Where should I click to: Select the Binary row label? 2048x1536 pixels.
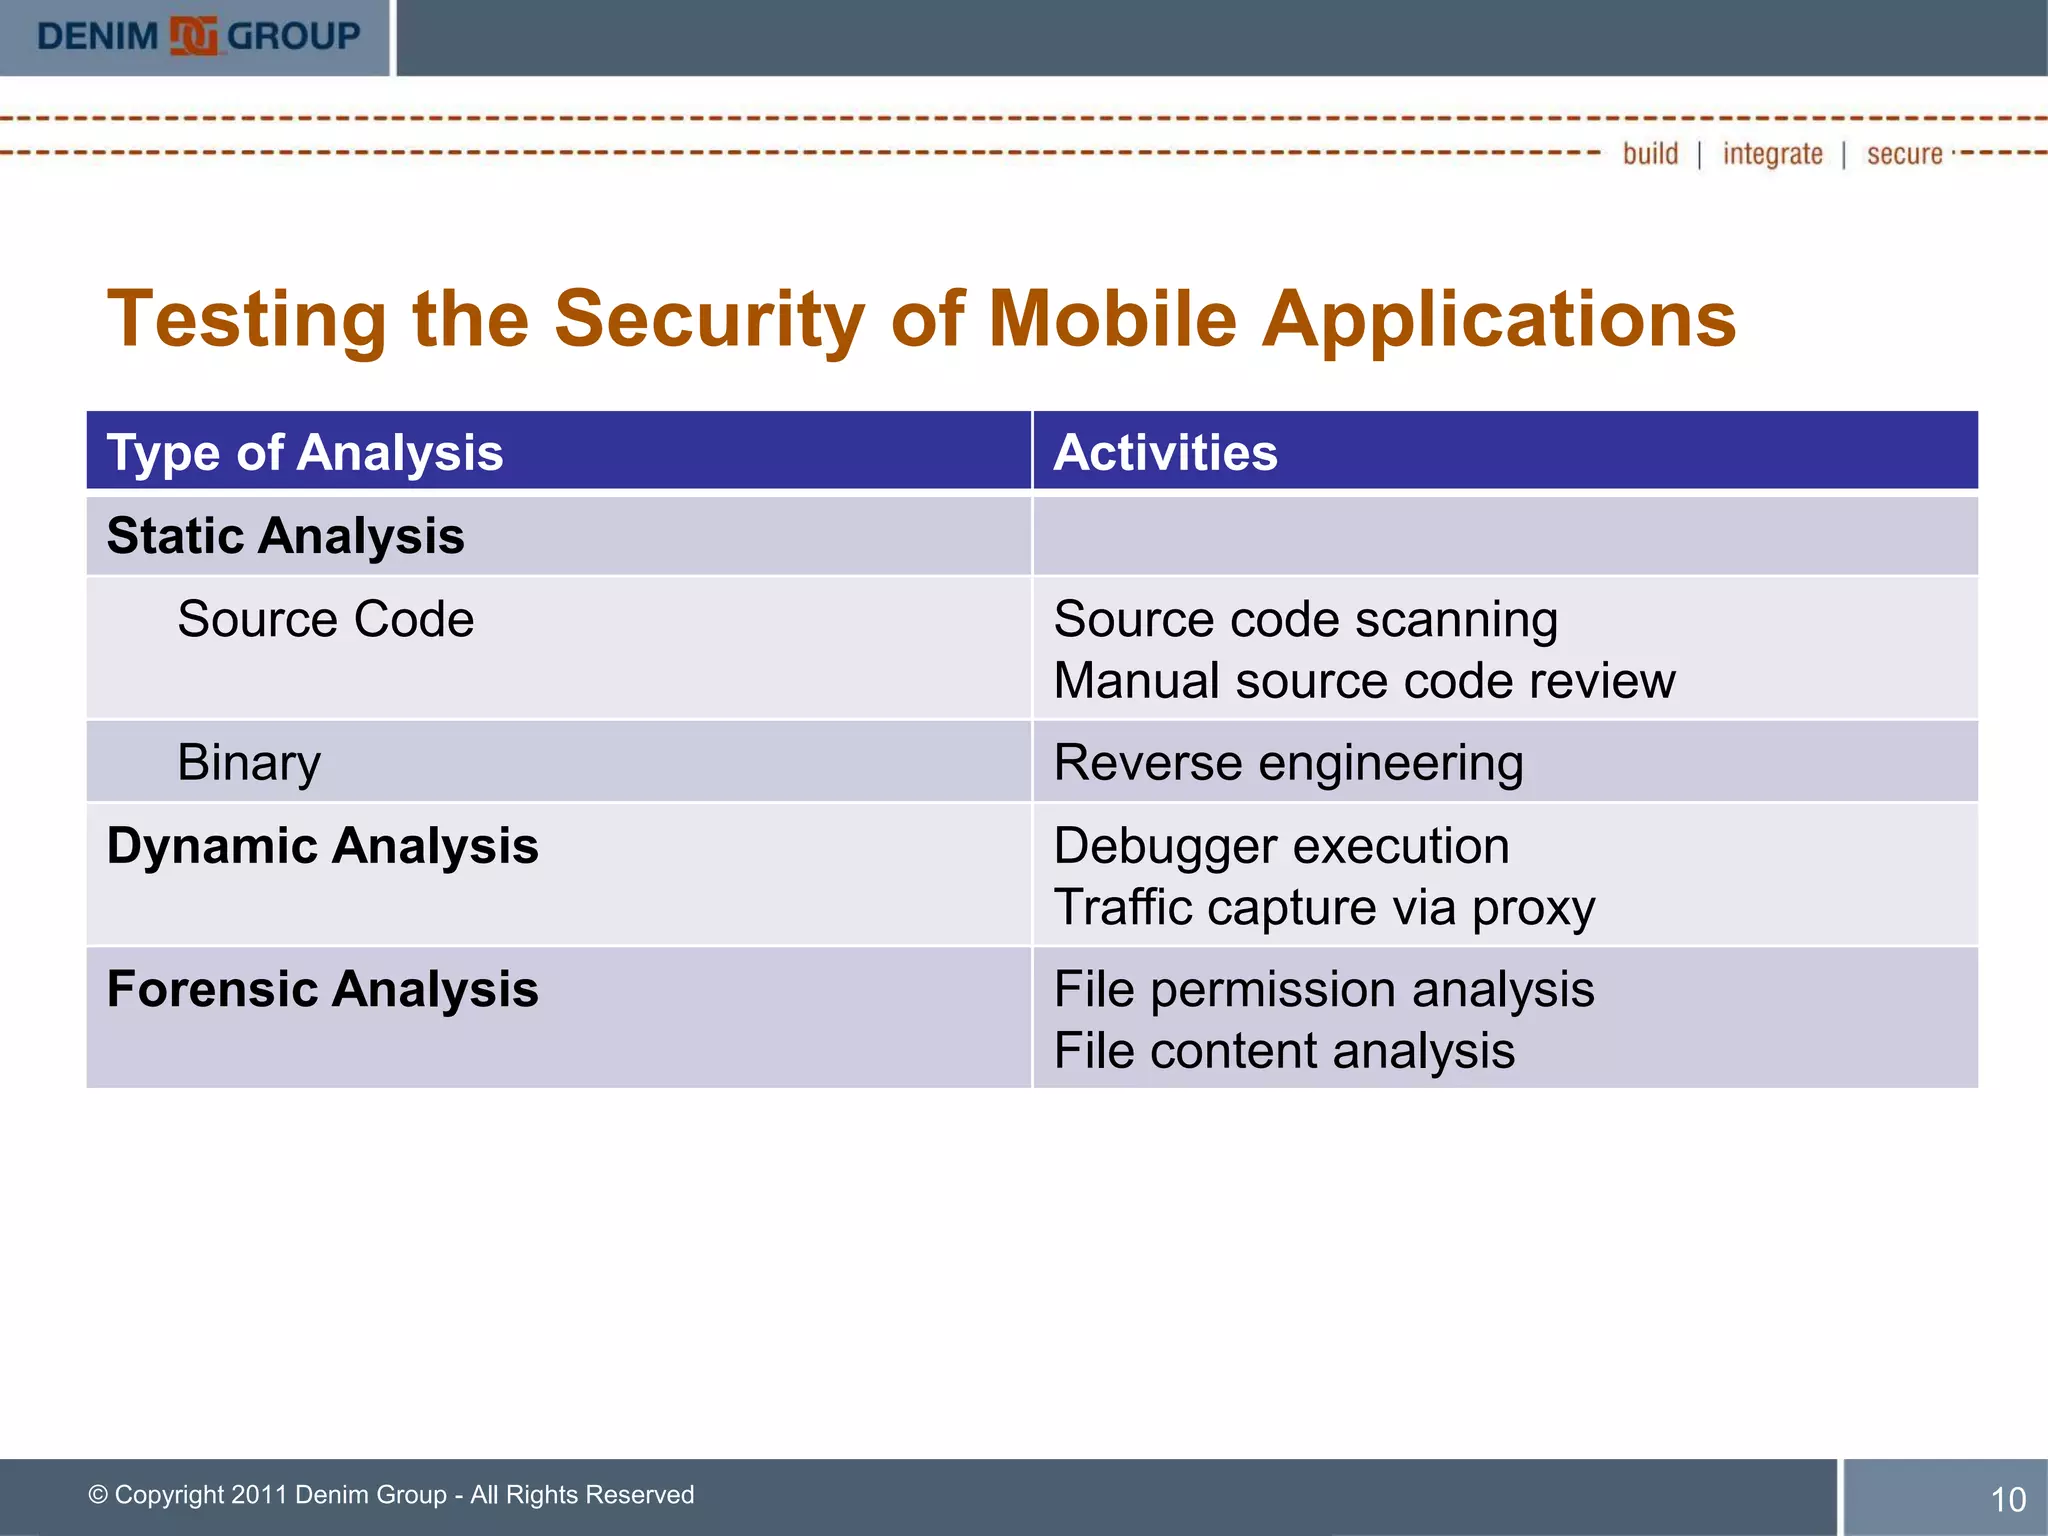[249, 763]
